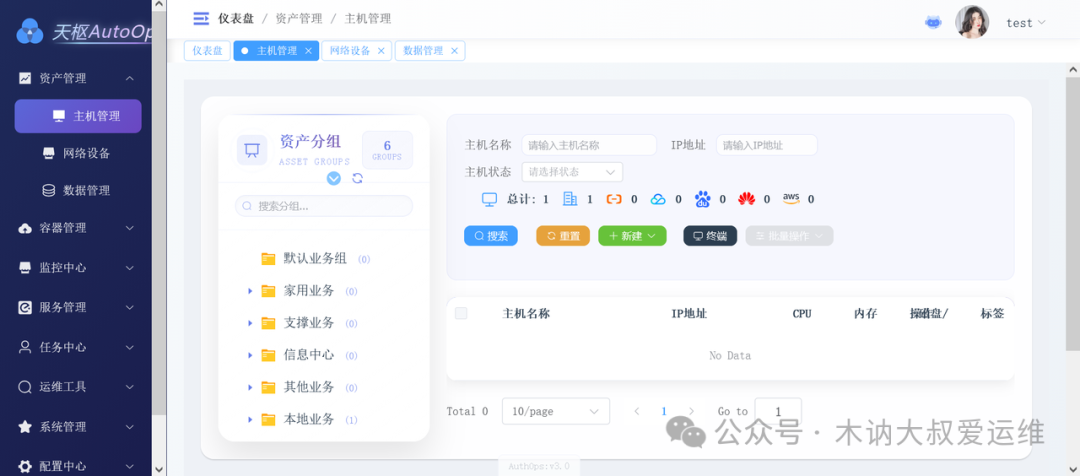
Task: Expand the 家用业务 tree arrow
Action: [x=251, y=291]
